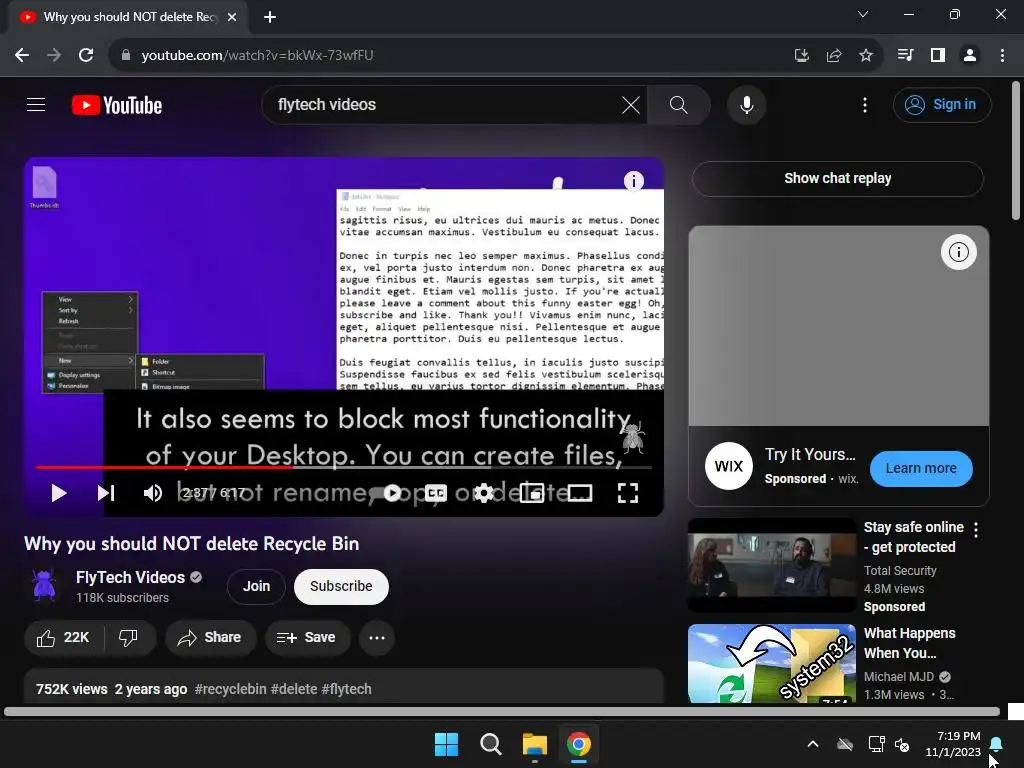
Task: Clear the search box text
Action: (630, 104)
